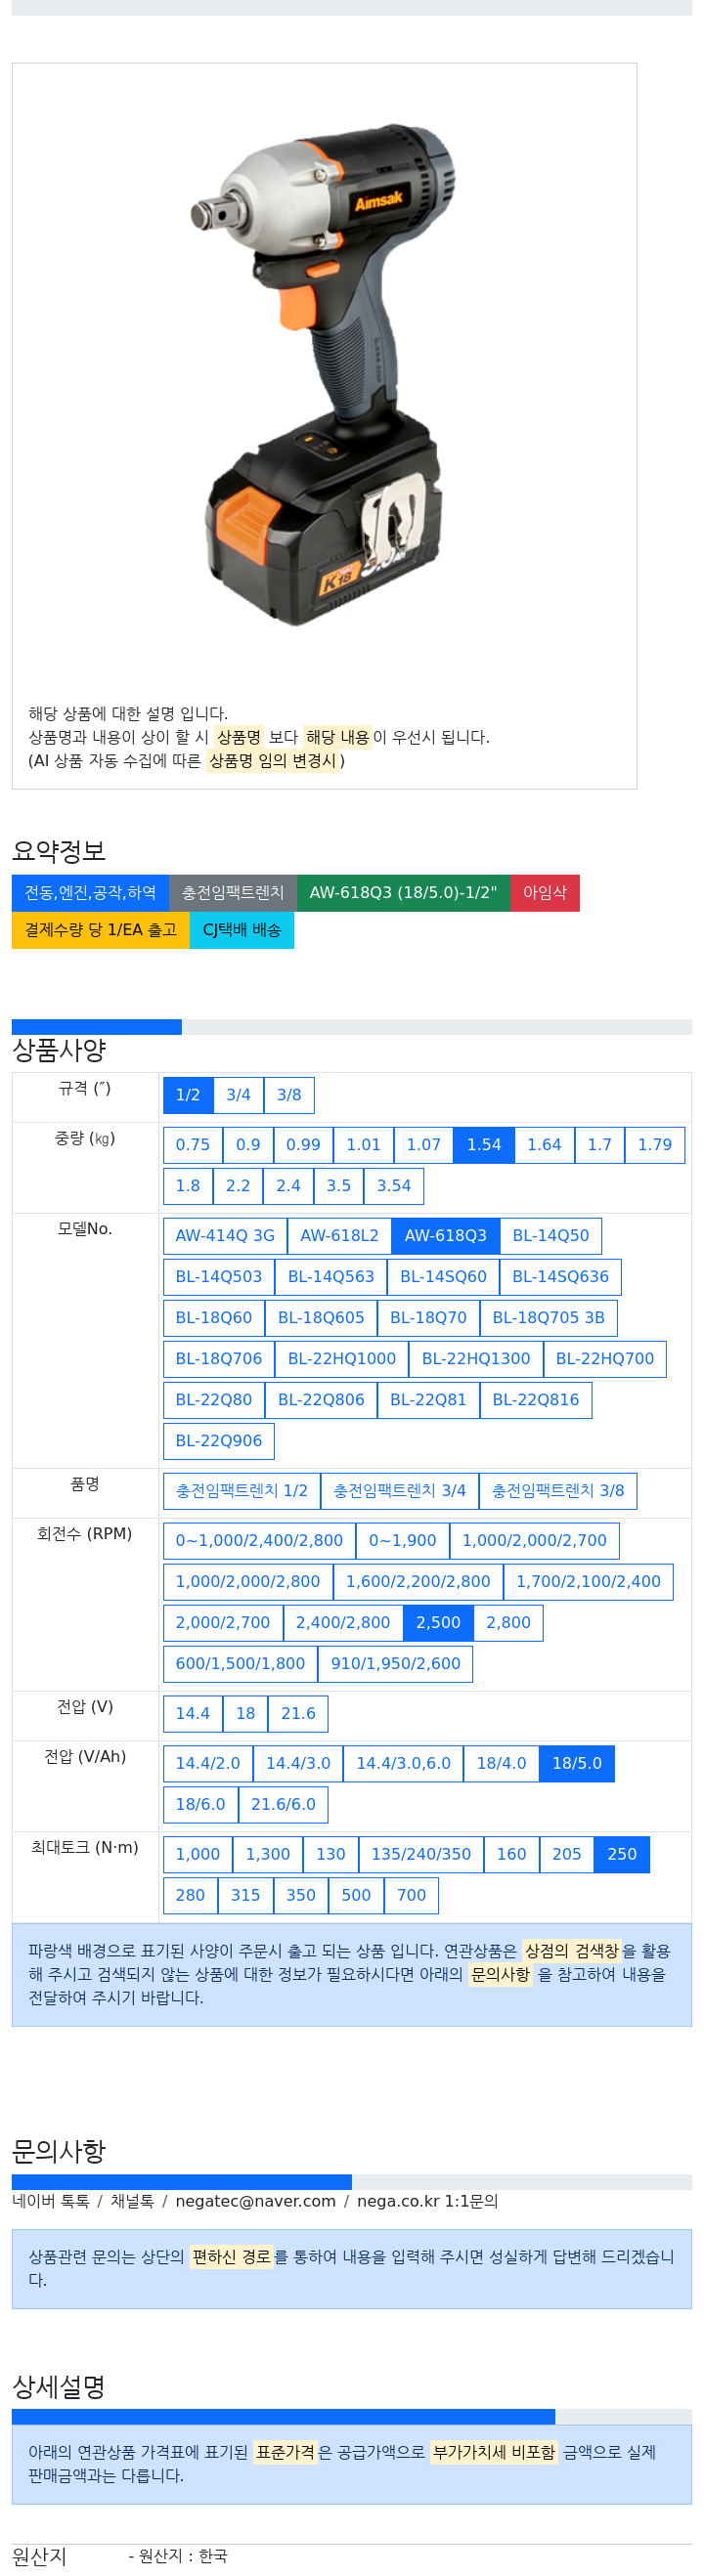The width and height of the screenshot is (704, 2576).
Task: Click the impact wrench product image
Action: [x=324, y=375]
